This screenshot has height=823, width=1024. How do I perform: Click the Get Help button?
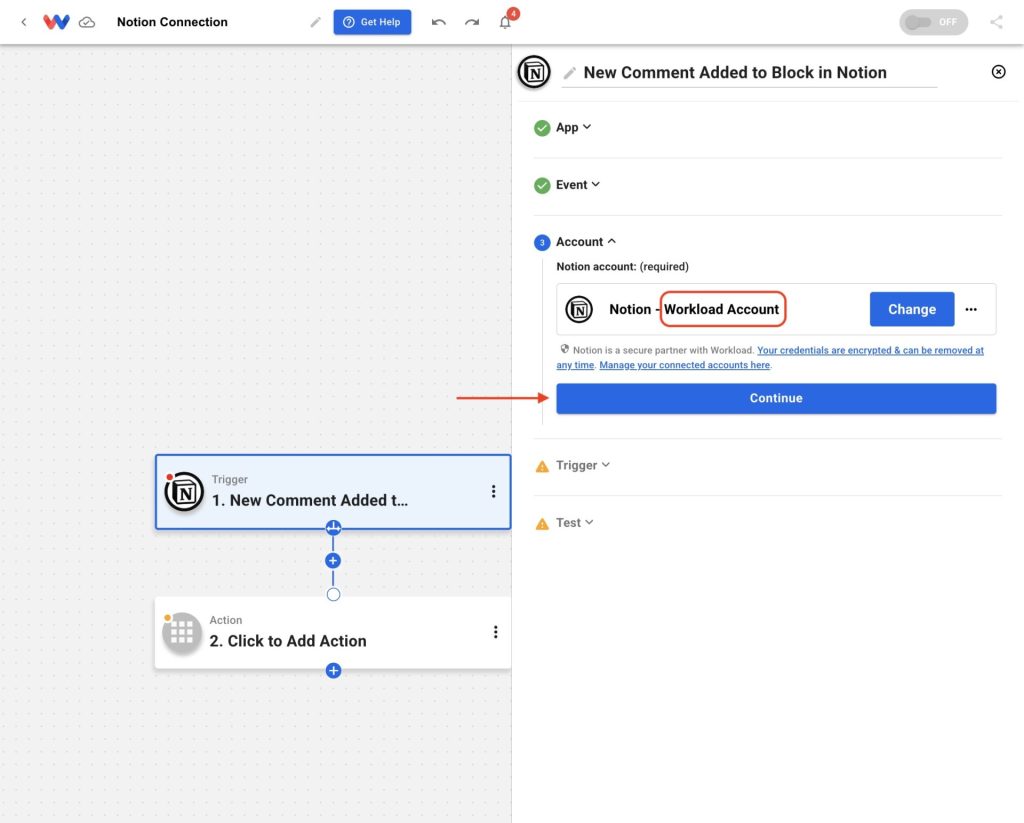(x=372, y=22)
